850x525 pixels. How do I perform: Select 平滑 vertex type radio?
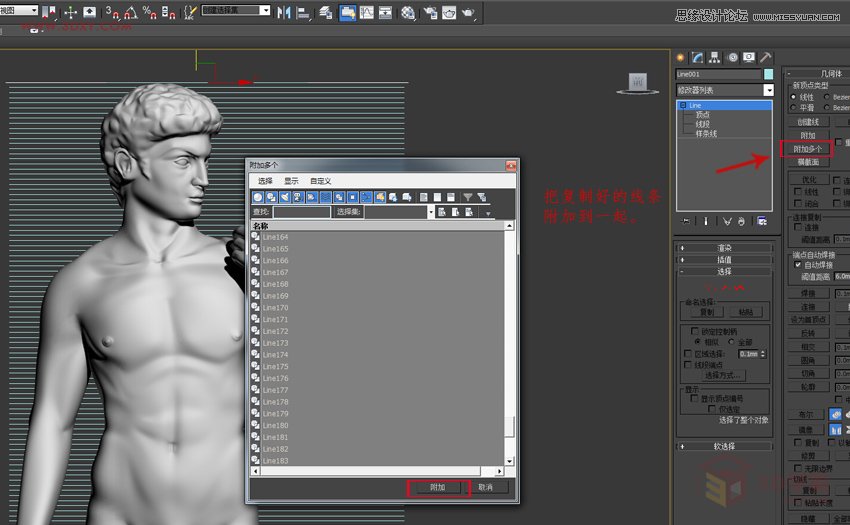(793, 108)
